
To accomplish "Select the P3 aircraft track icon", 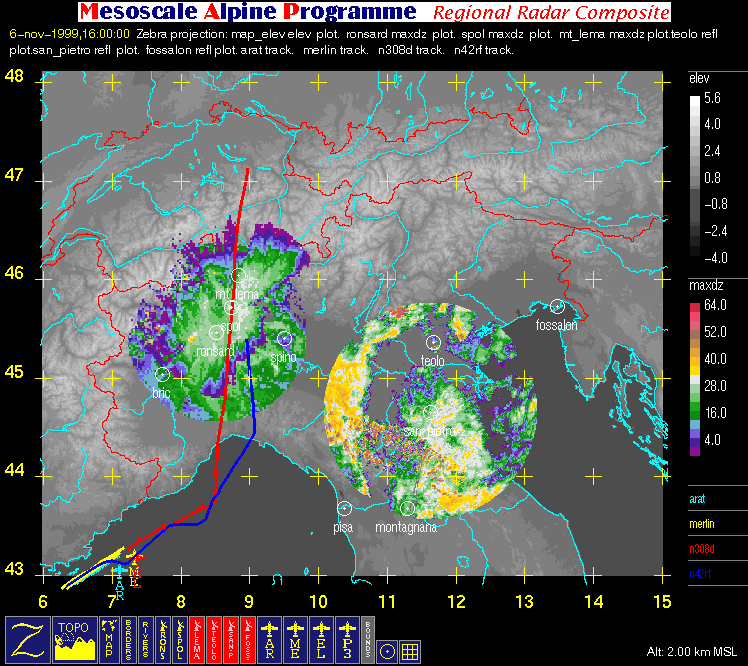I will (347, 640).
